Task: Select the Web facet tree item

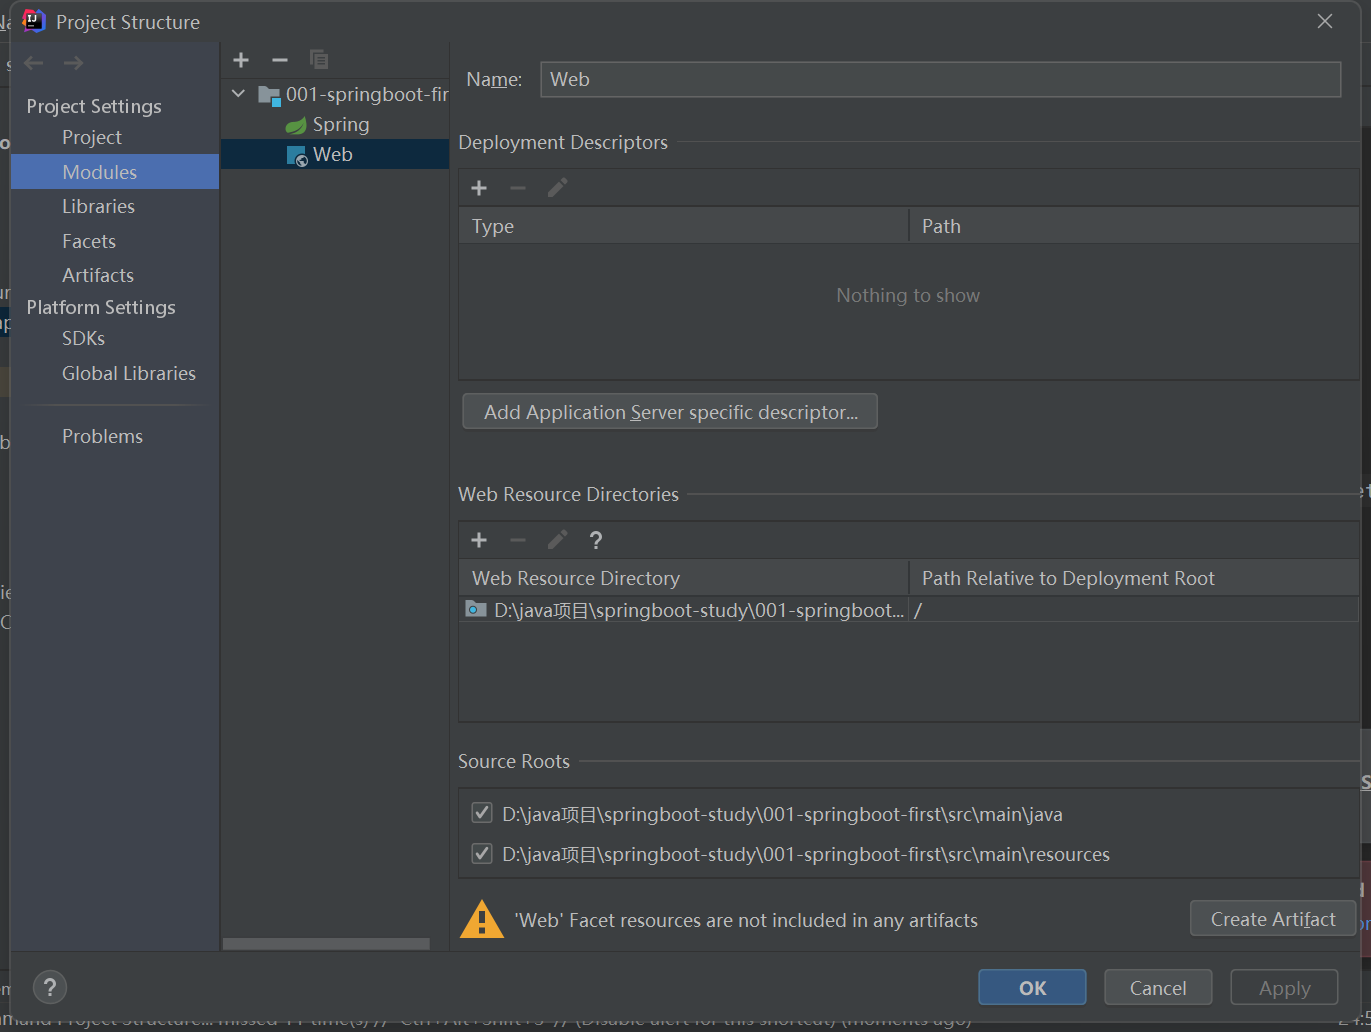Action: [333, 154]
